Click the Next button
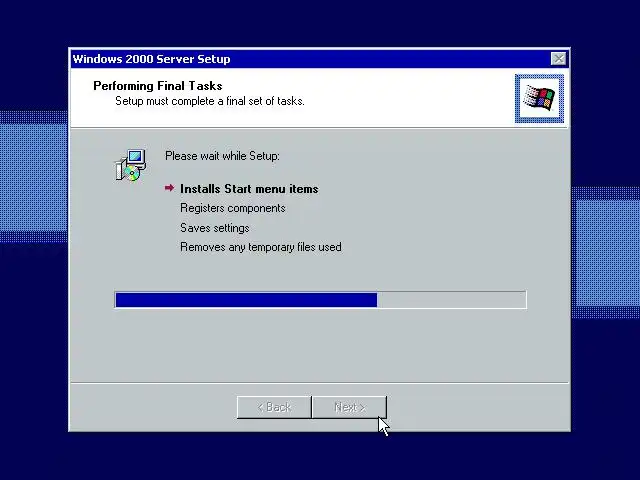The height and width of the screenshot is (480, 640). point(349,407)
